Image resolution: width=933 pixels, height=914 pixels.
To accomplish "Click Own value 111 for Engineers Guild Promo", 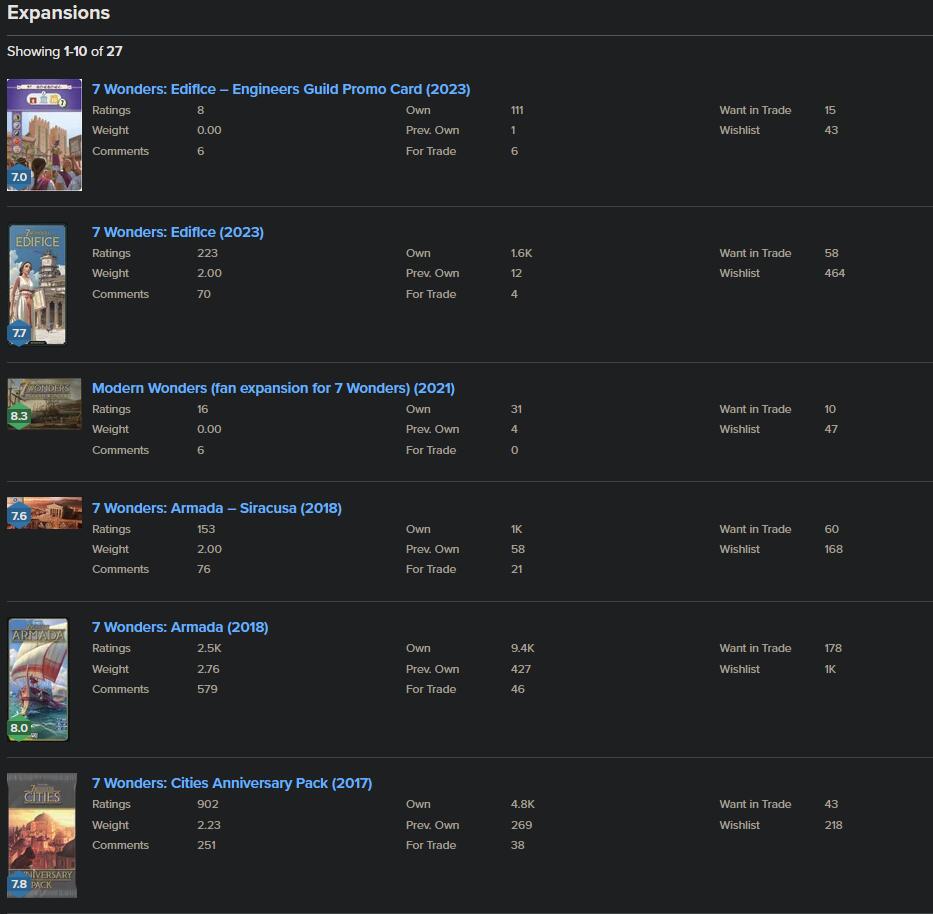I will click(517, 110).
